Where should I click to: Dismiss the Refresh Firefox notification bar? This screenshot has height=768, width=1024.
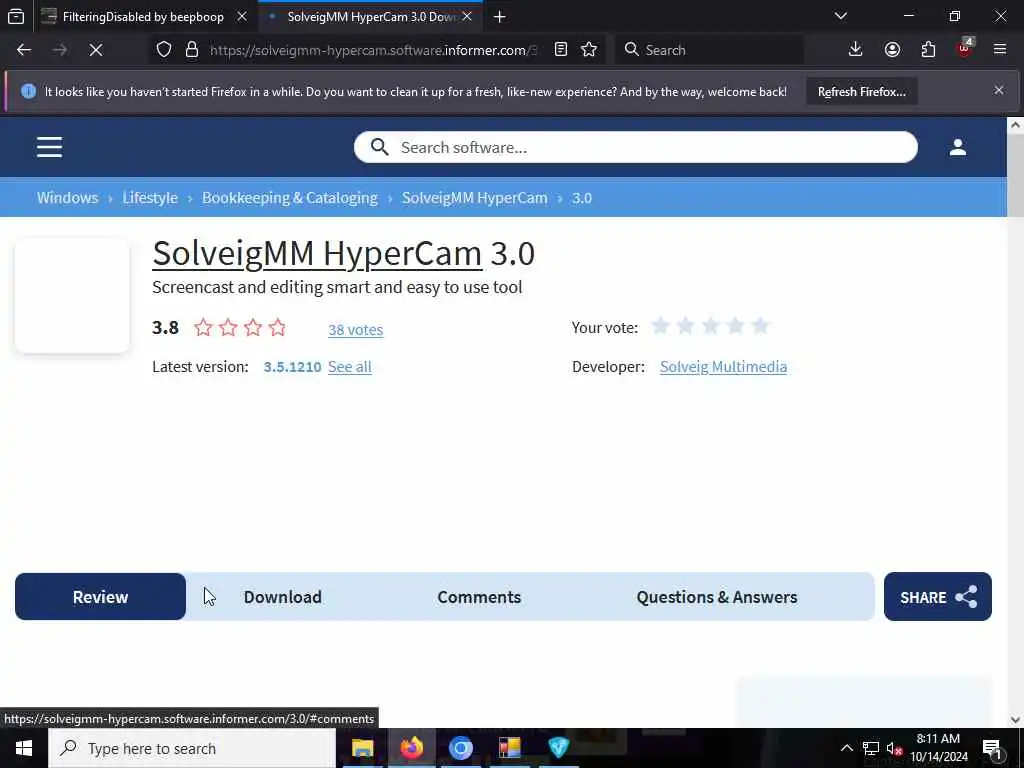(x=999, y=91)
